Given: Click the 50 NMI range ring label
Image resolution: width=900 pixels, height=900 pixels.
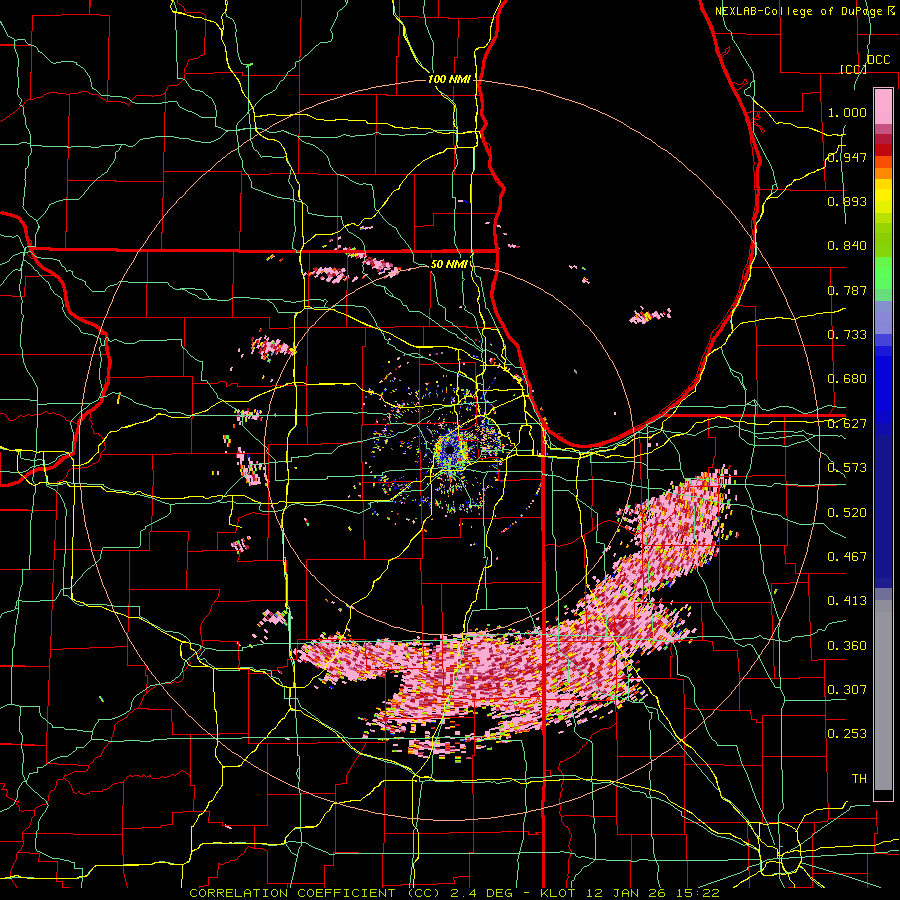Looking at the screenshot, I should click(449, 265).
